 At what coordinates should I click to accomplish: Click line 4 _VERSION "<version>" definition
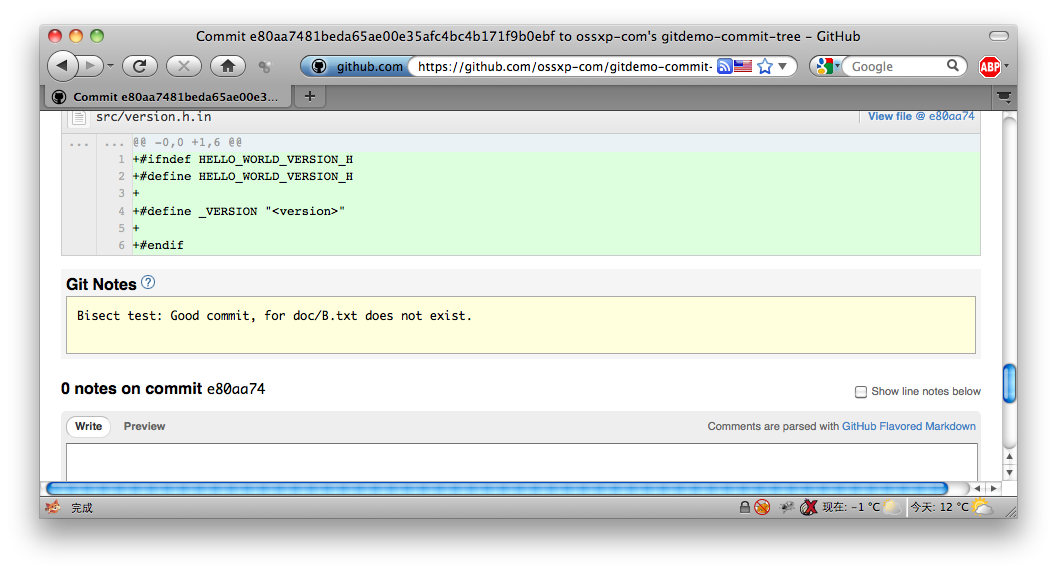(x=239, y=211)
